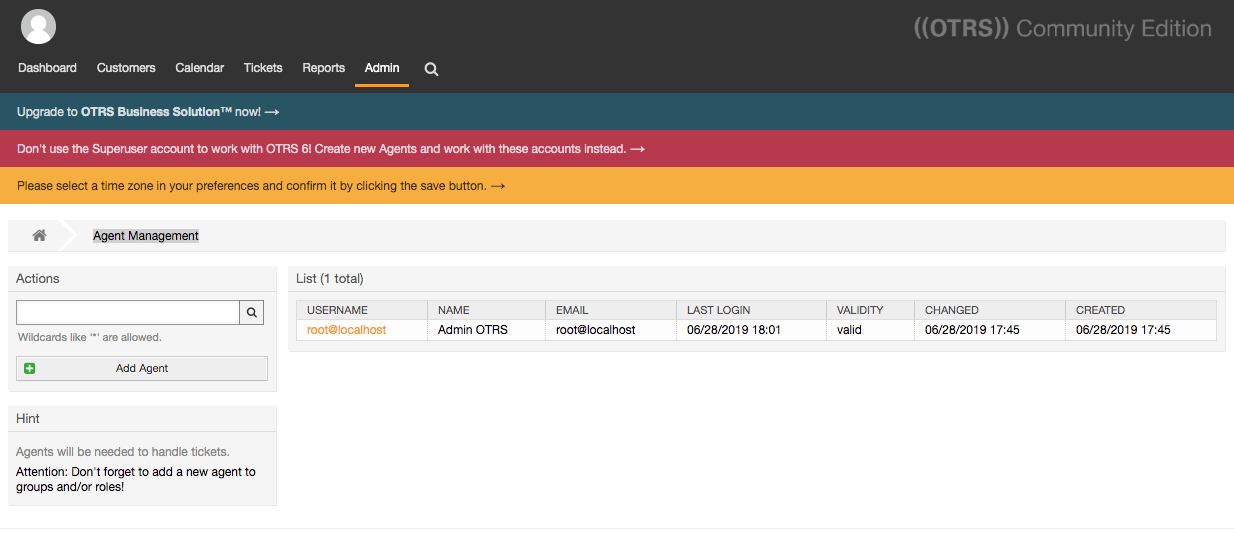This screenshot has height=534, width=1234.
Task: Open the Calendar menu
Action: click(x=199, y=68)
